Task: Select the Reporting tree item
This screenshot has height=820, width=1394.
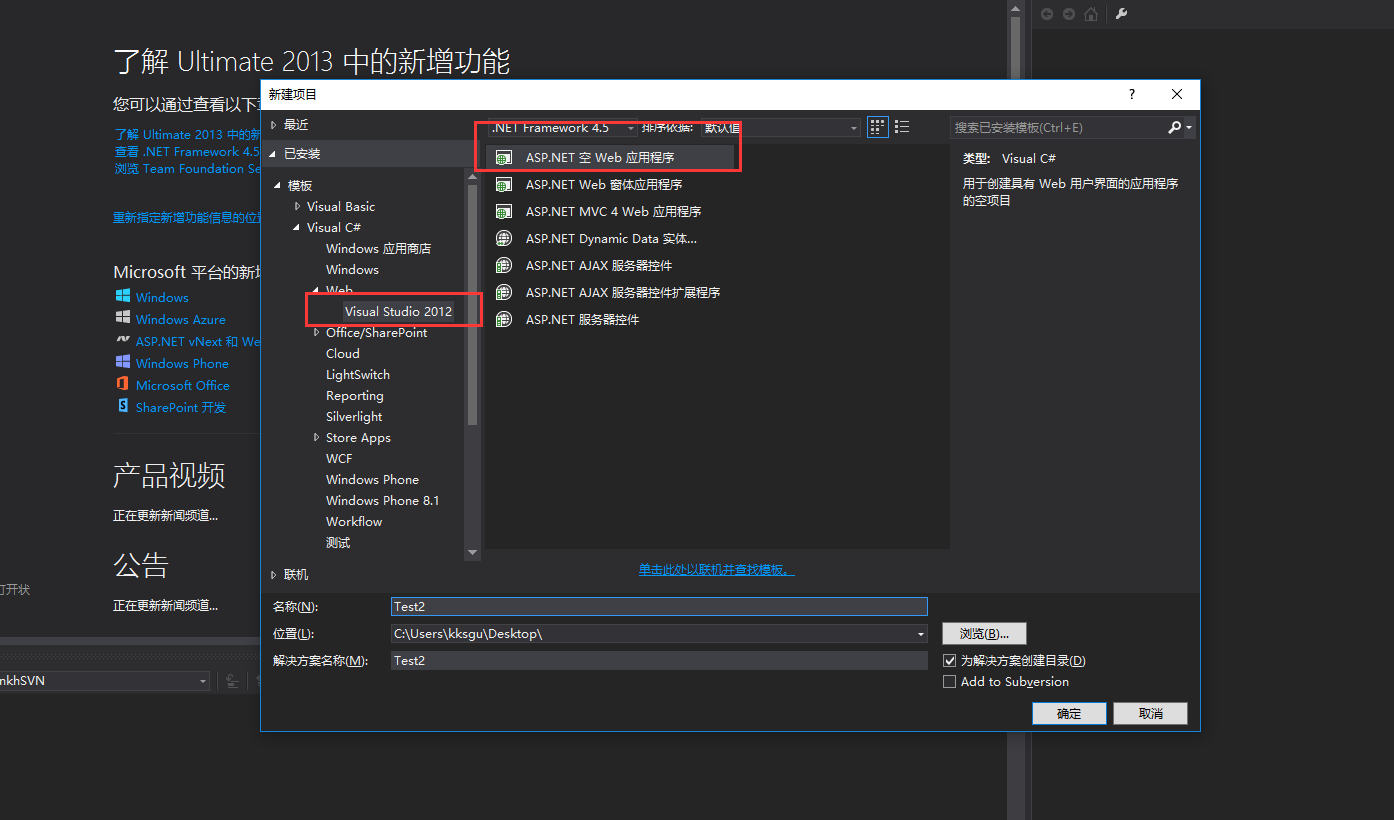Action: 355,396
